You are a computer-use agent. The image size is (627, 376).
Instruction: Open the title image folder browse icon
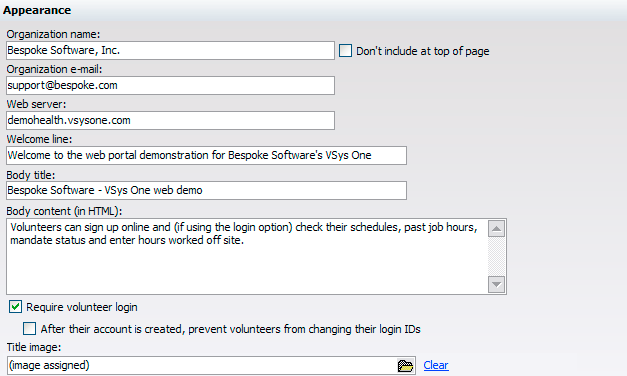(x=405, y=366)
